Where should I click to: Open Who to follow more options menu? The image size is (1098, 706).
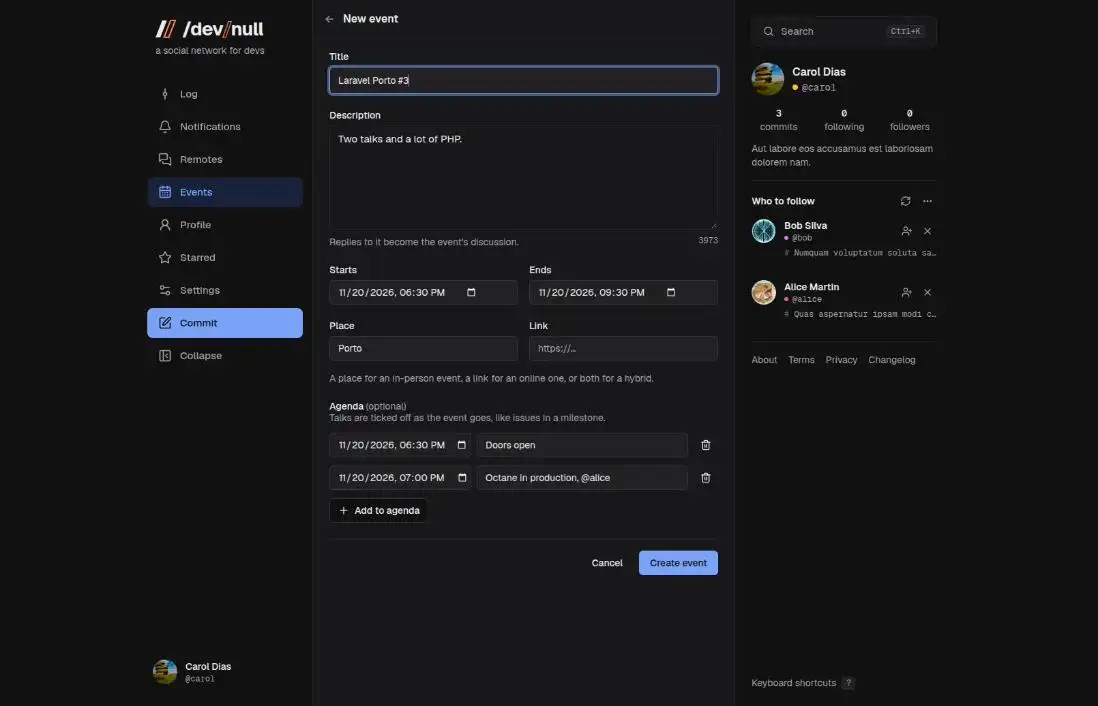pyautogui.click(x=927, y=202)
